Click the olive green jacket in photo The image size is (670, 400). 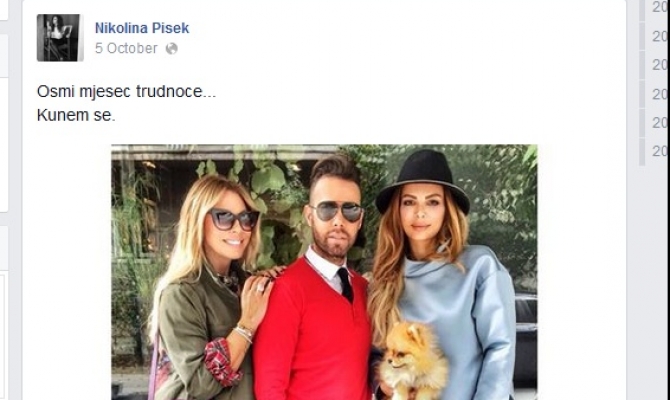[x=200, y=333]
